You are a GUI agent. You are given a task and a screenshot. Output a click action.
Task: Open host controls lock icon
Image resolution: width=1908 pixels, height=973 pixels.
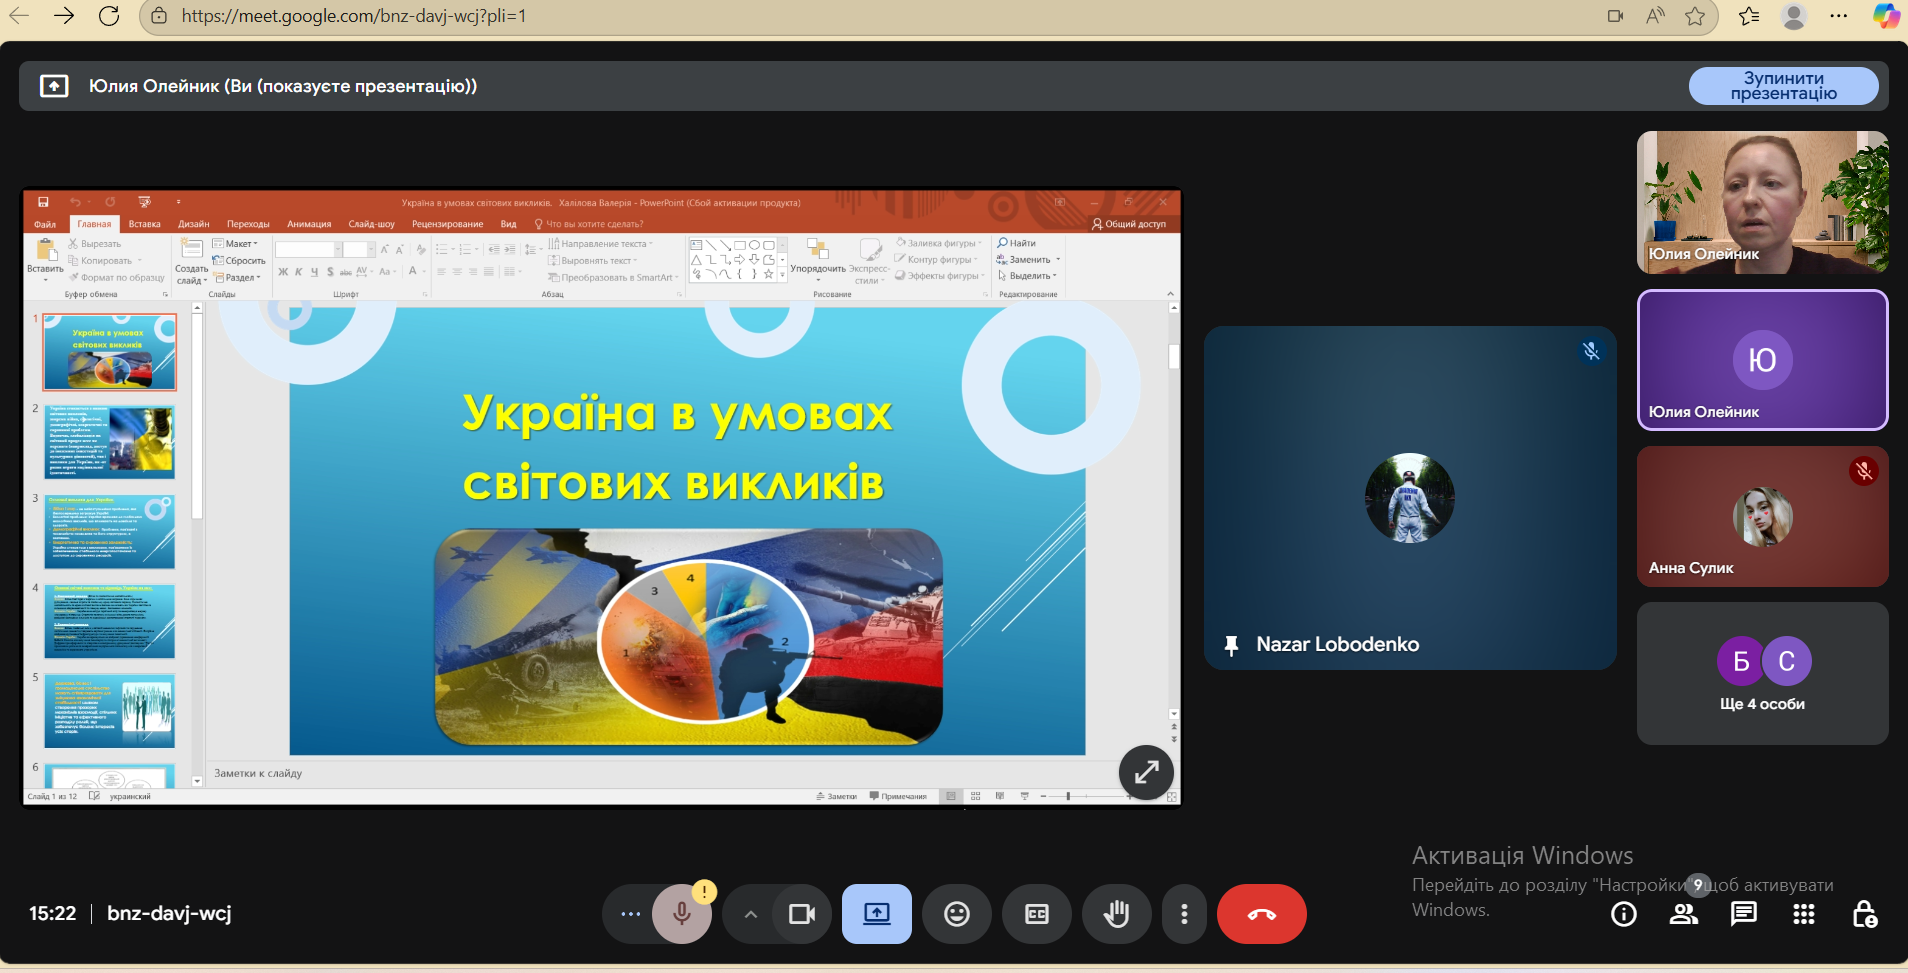[x=1864, y=914]
